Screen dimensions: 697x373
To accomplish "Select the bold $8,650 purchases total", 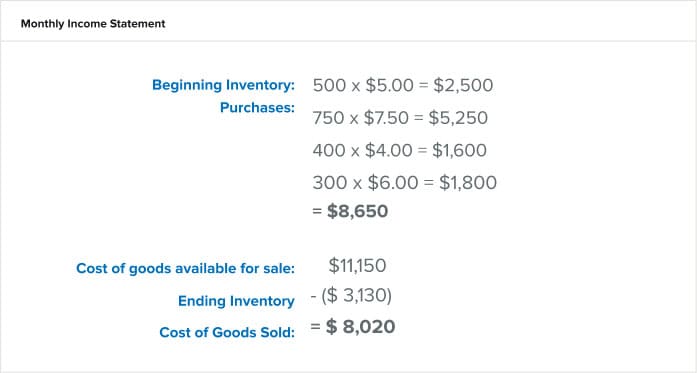I will pos(357,211).
